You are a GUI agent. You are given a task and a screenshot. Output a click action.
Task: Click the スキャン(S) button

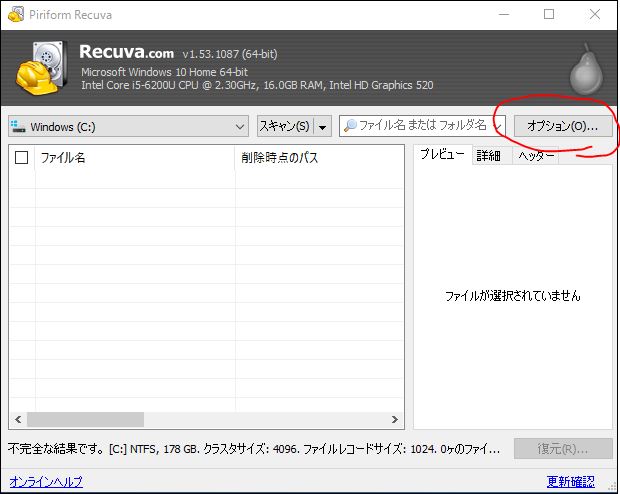pos(285,126)
